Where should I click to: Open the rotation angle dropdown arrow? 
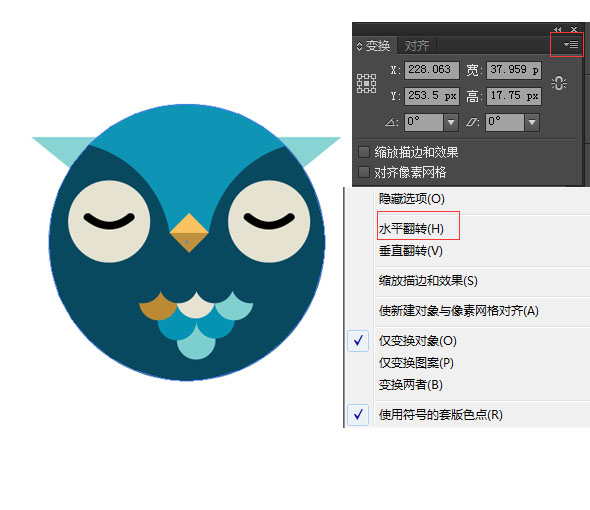pyautogui.click(x=451, y=122)
